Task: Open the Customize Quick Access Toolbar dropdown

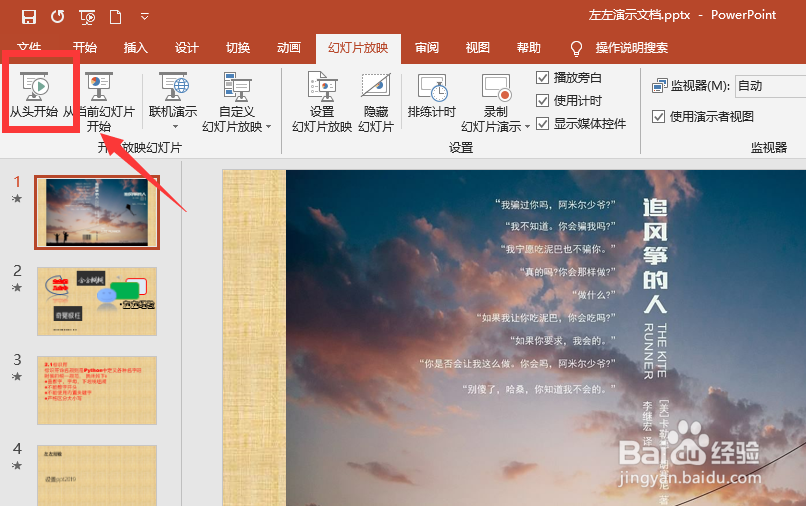Action: point(145,17)
